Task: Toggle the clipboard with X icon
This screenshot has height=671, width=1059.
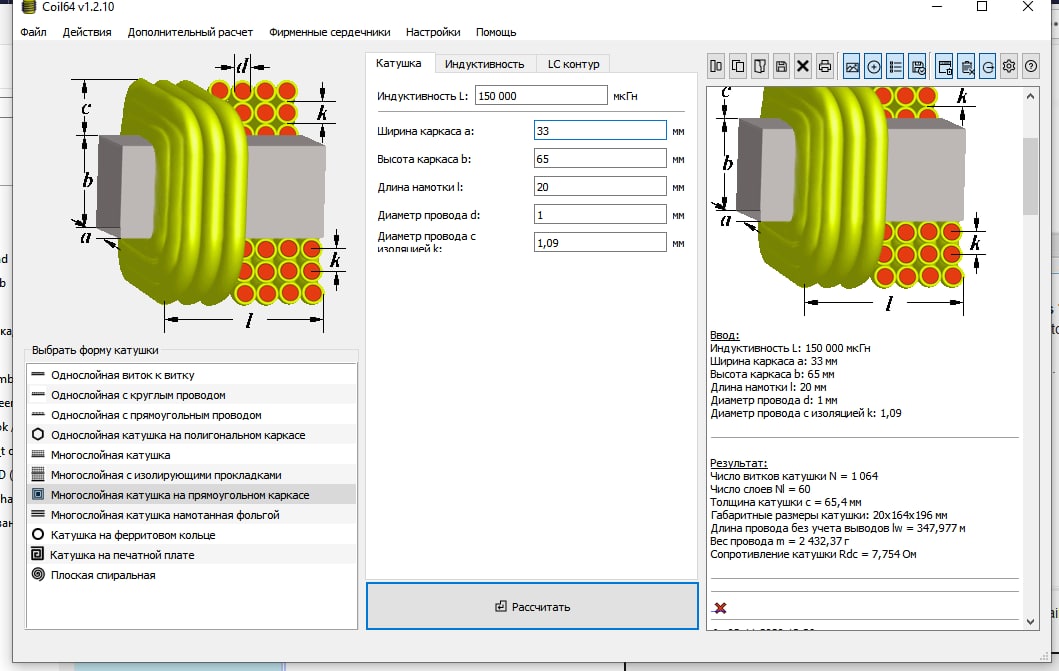Action: tap(966, 67)
